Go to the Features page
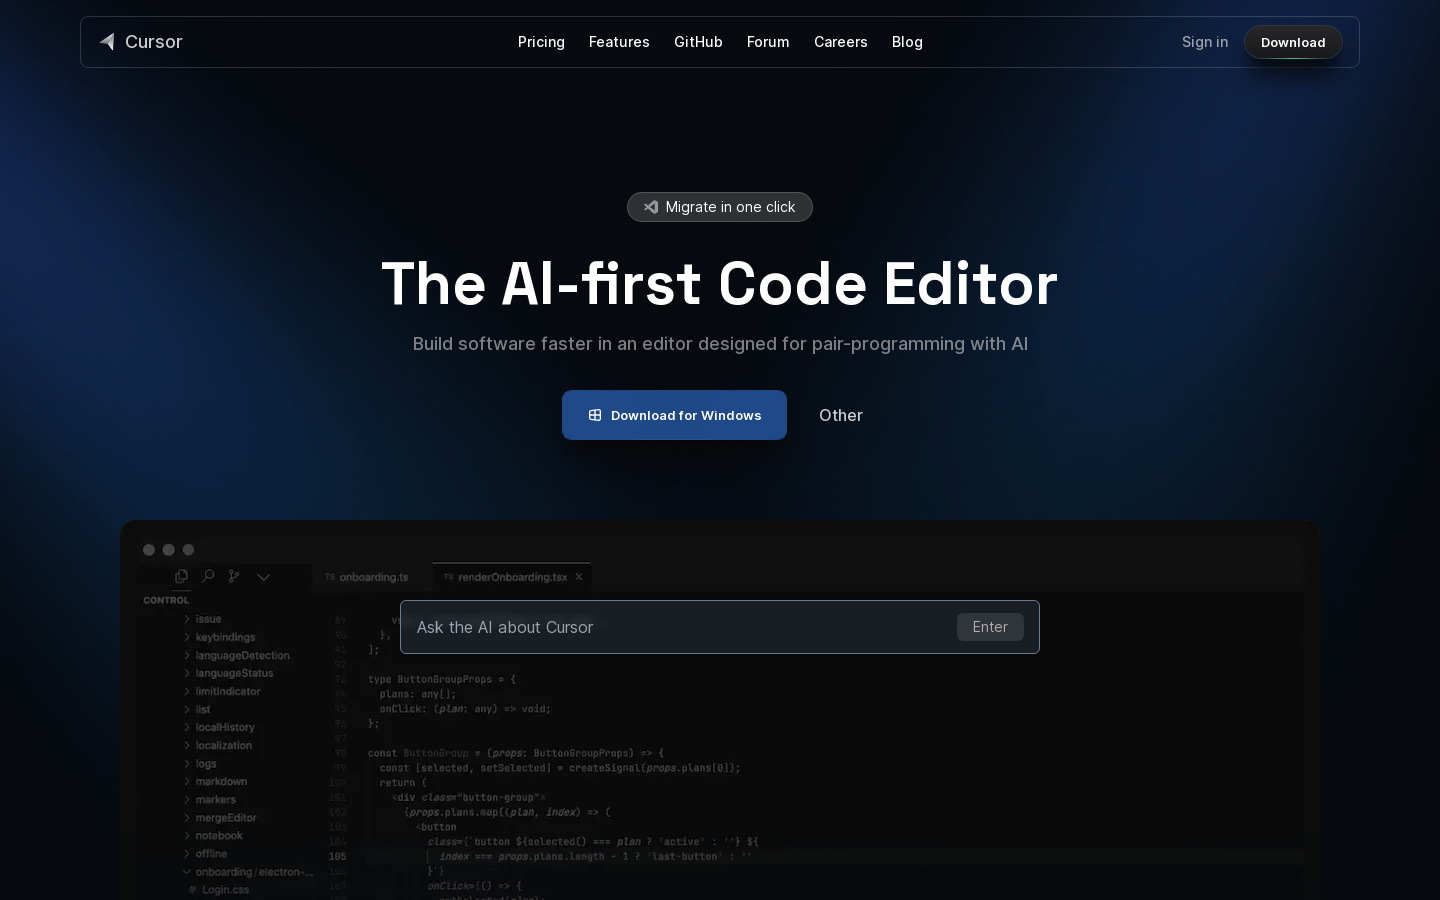 pos(619,42)
